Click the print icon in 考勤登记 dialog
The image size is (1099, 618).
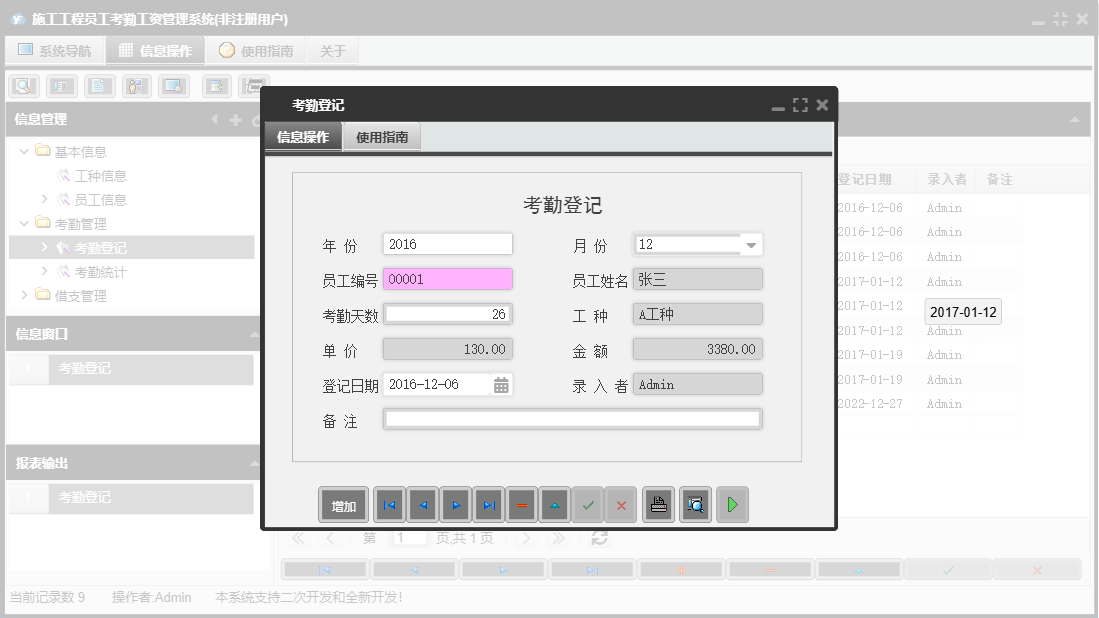[x=658, y=504]
